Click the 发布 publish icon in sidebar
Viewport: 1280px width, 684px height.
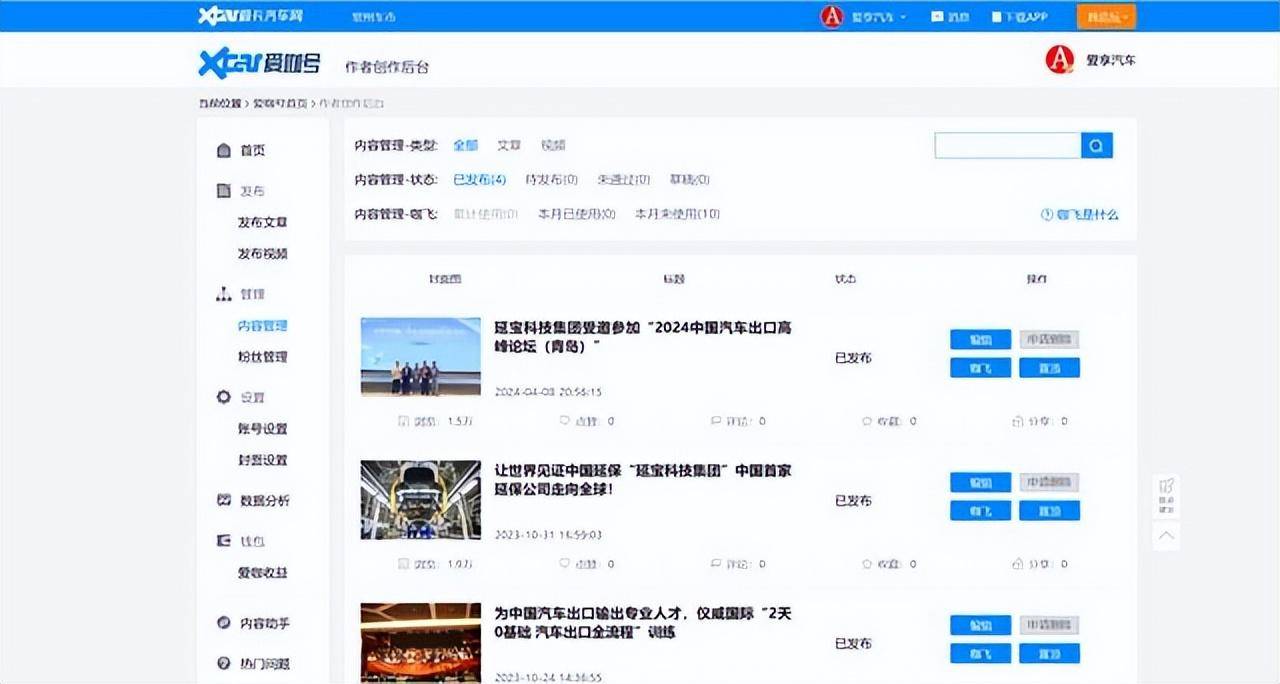pyautogui.click(x=224, y=191)
